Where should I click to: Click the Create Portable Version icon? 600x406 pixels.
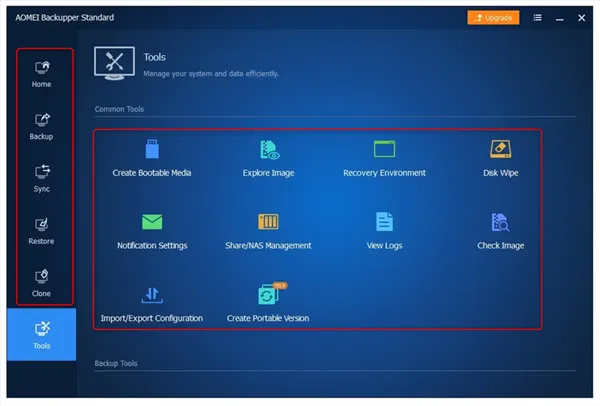270,295
